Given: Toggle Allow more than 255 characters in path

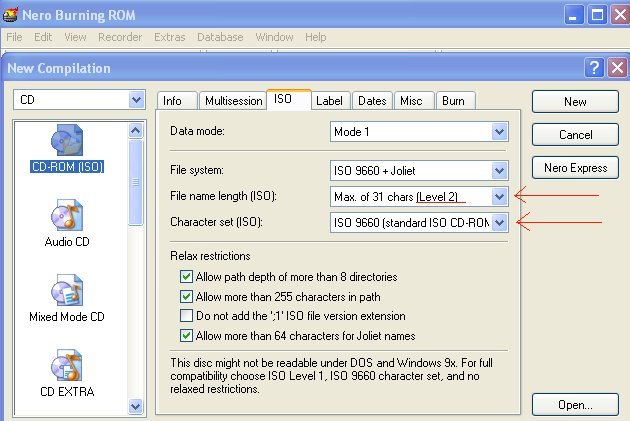Looking at the screenshot, I should [x=186, y=296].
